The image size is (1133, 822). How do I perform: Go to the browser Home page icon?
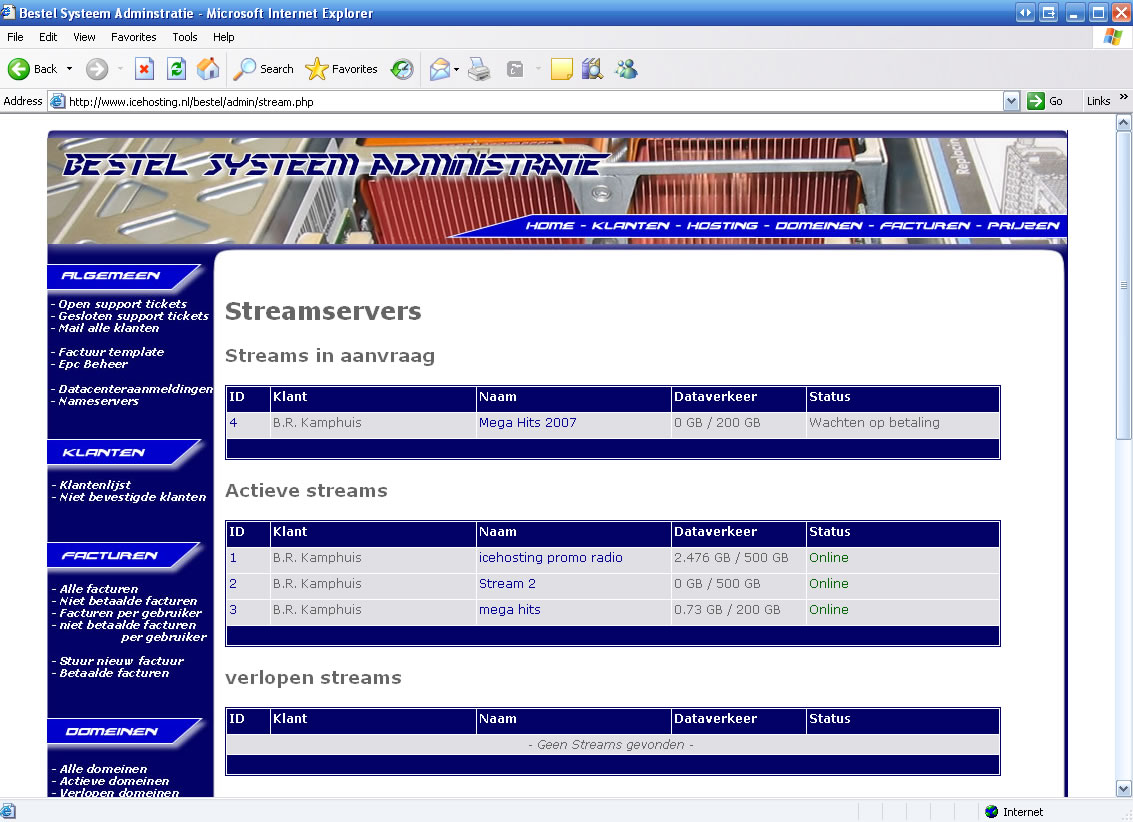pos(208,69)
